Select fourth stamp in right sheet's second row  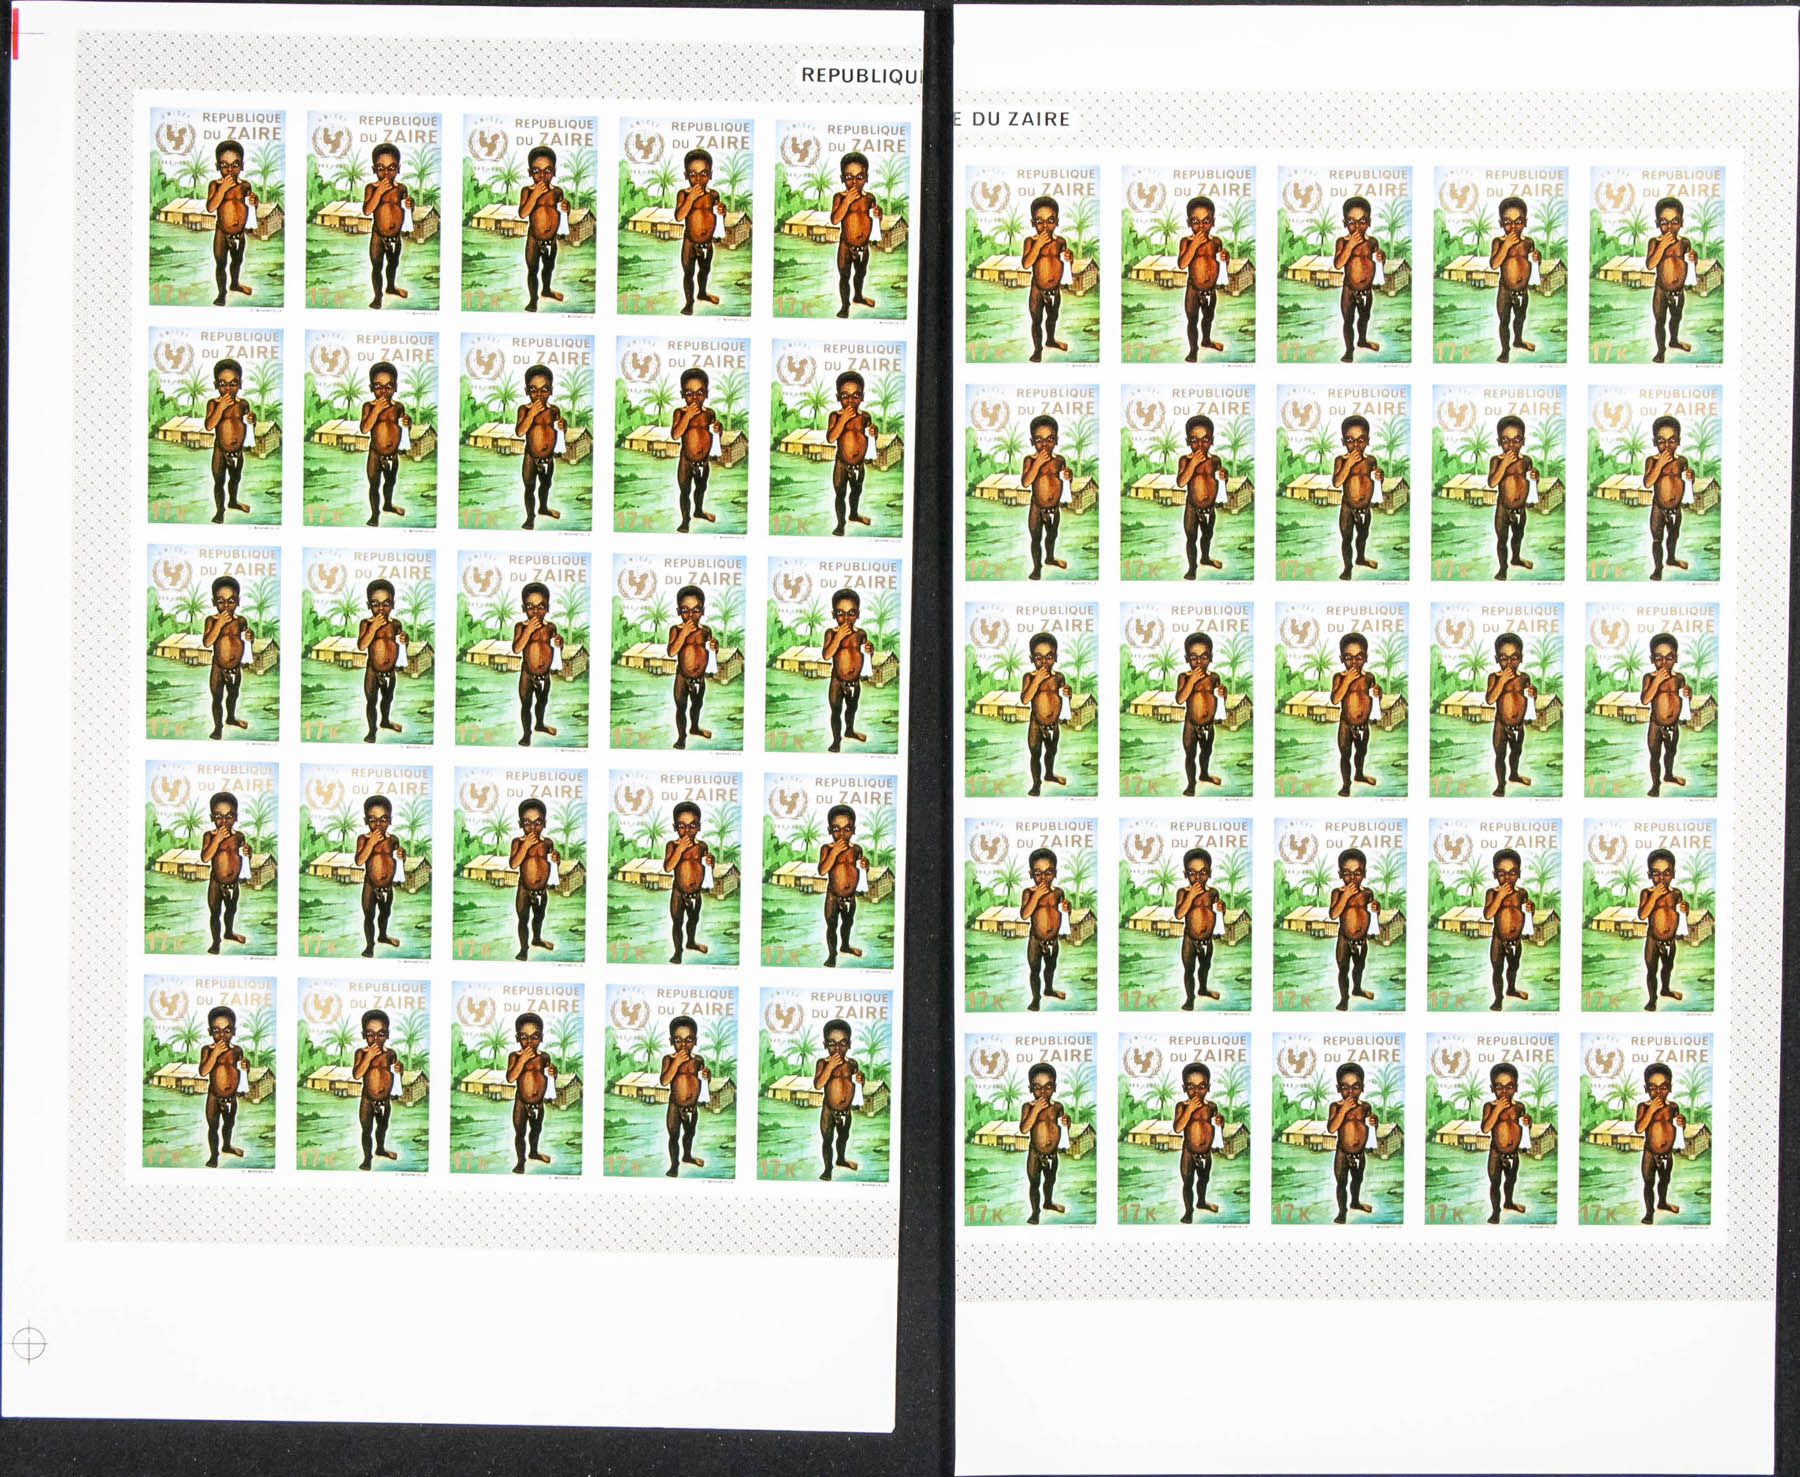1498,483
